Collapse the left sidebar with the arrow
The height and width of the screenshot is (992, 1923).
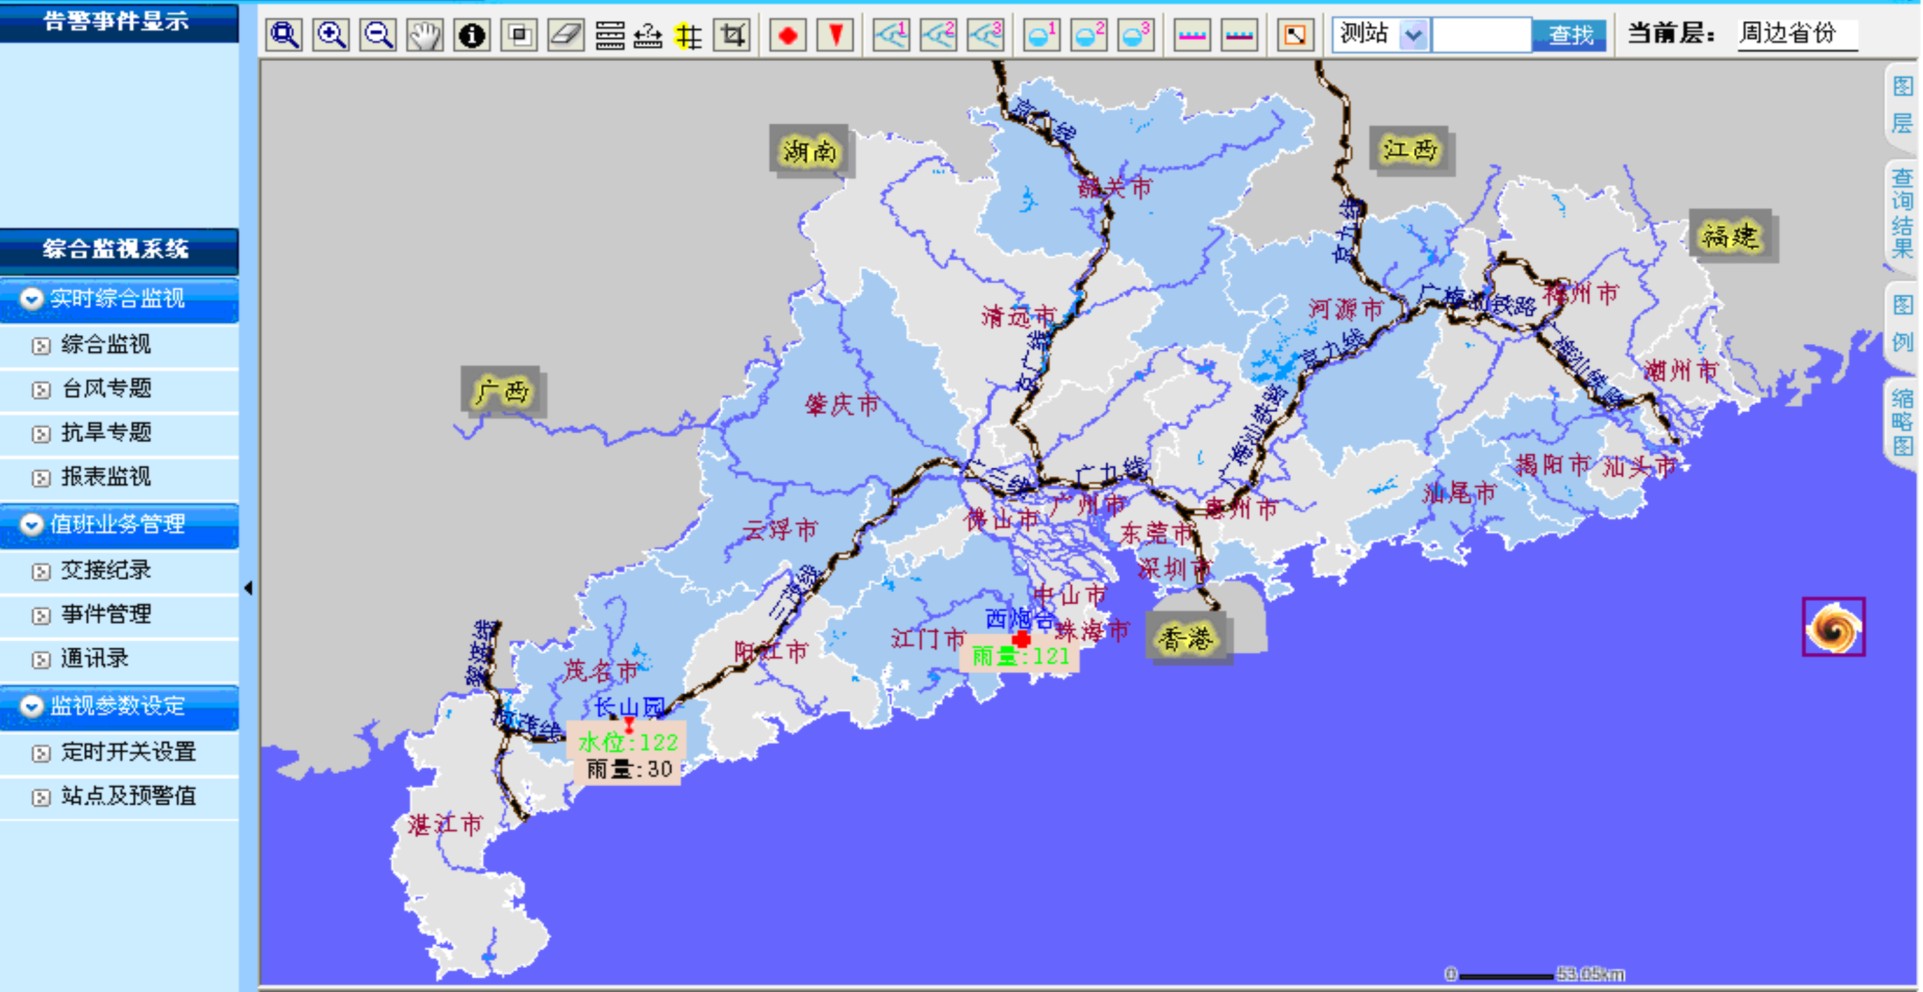point(248,588)
